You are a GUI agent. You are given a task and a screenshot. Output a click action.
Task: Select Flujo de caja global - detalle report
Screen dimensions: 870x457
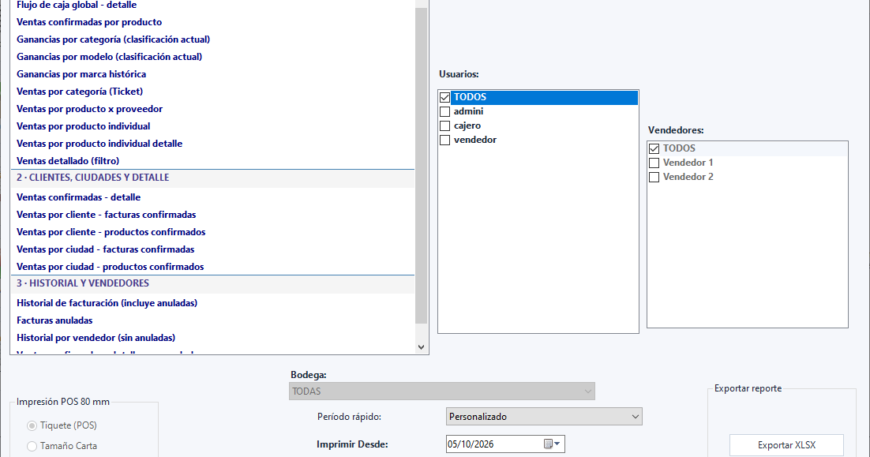pos(77,5)
